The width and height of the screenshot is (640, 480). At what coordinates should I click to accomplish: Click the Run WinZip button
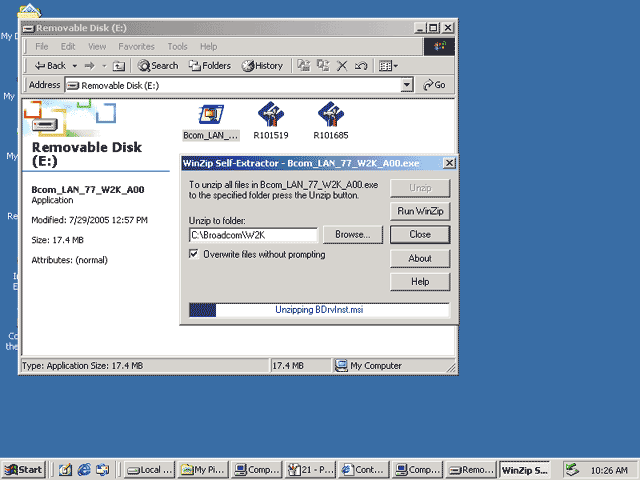420,211
